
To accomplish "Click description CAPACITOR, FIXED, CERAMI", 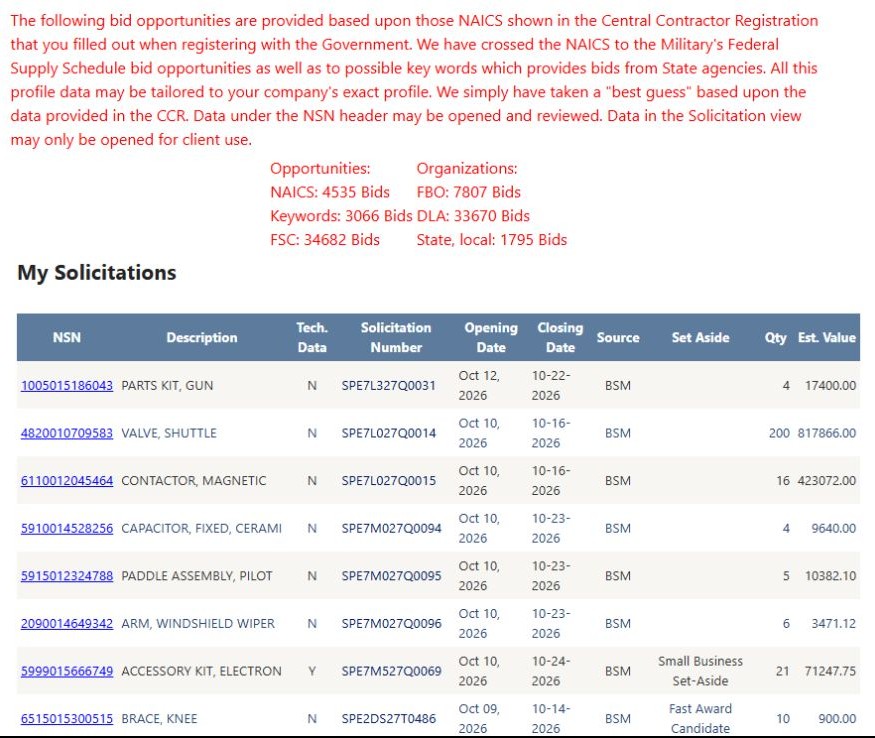I will tap(201, 528).
